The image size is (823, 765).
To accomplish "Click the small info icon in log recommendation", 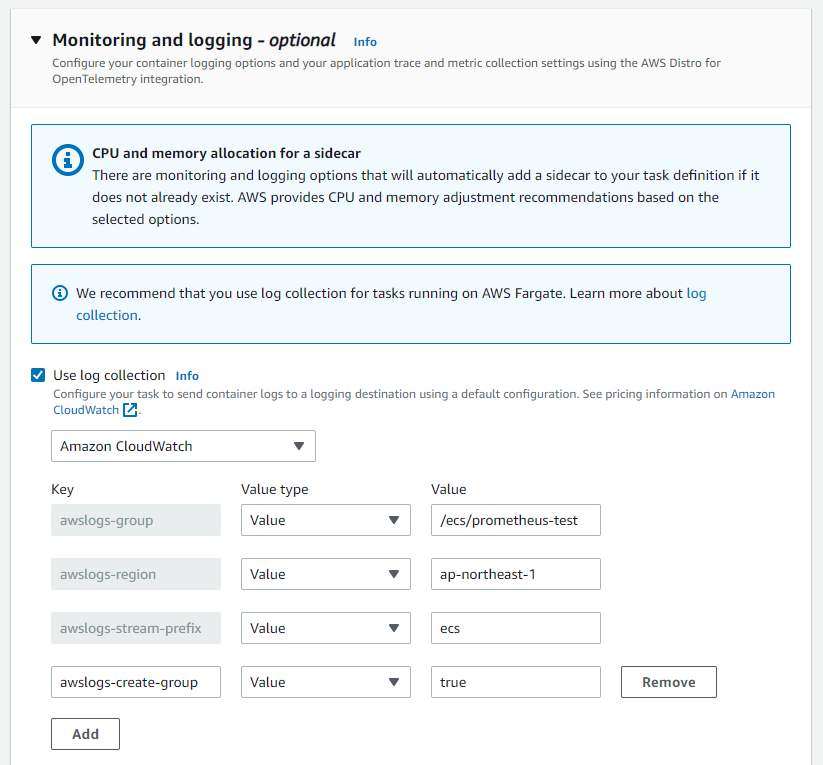I will click(59, 294).
